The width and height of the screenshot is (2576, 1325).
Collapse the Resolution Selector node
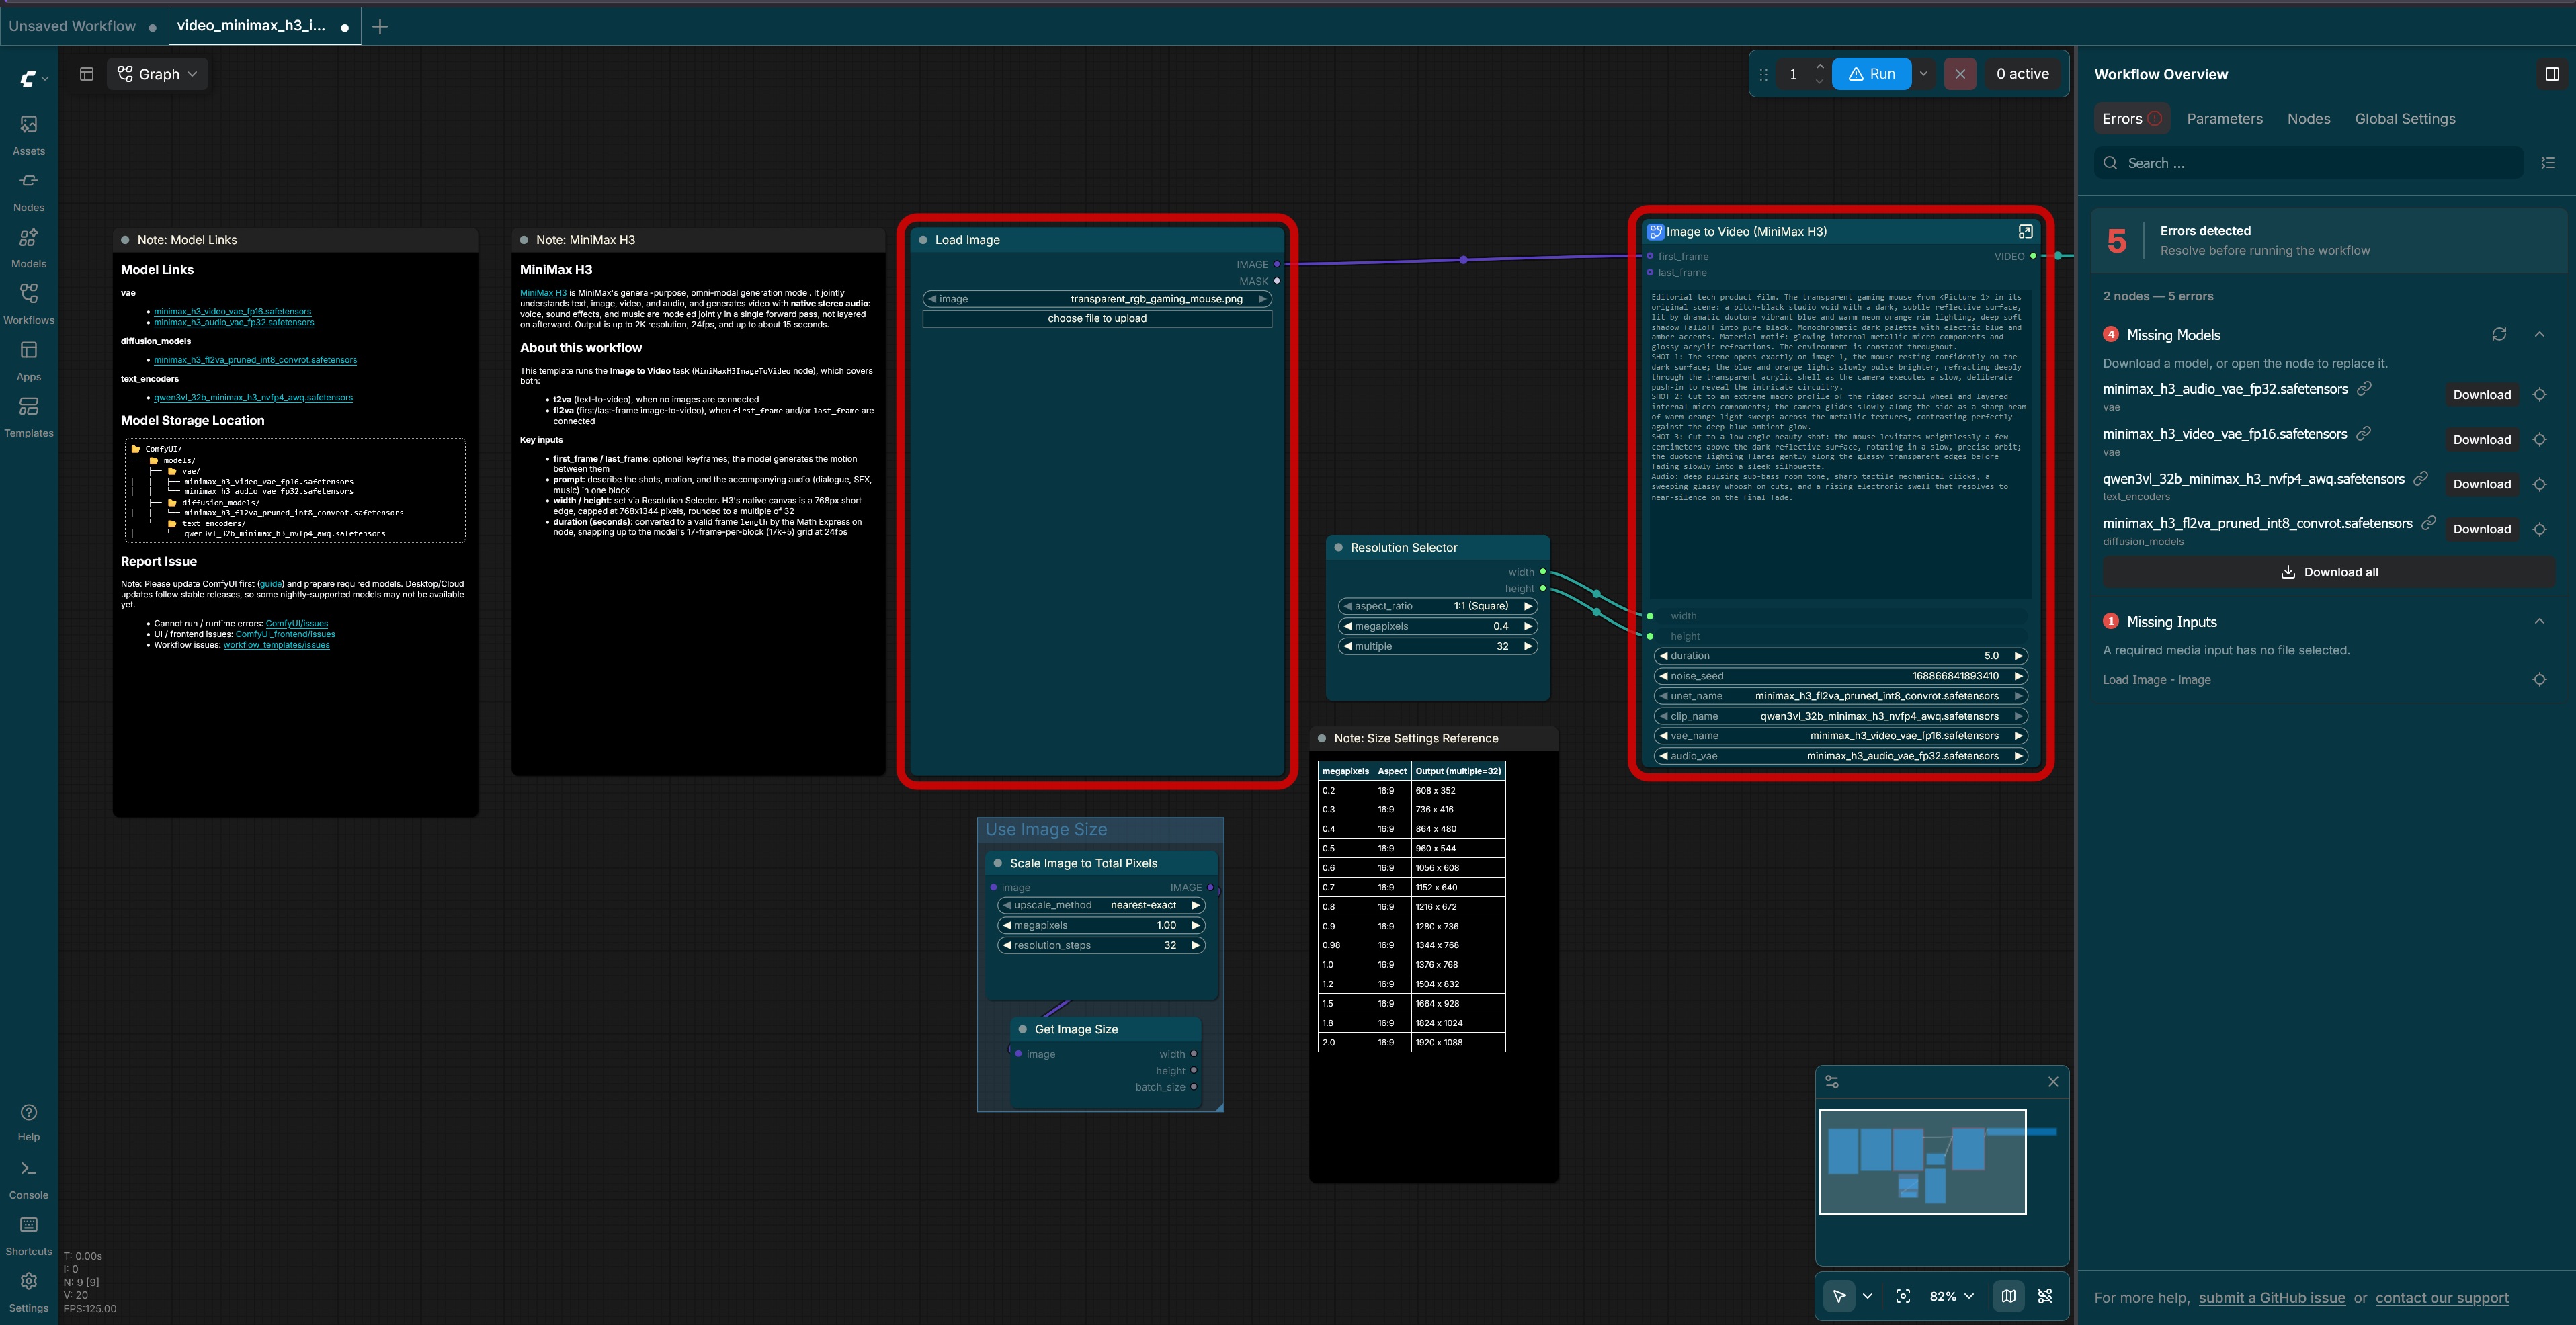(1338, 548)
